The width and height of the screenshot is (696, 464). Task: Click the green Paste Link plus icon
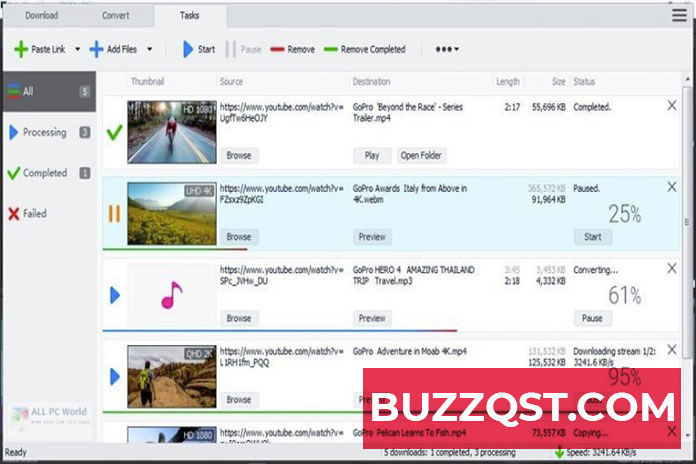(21, 49)
